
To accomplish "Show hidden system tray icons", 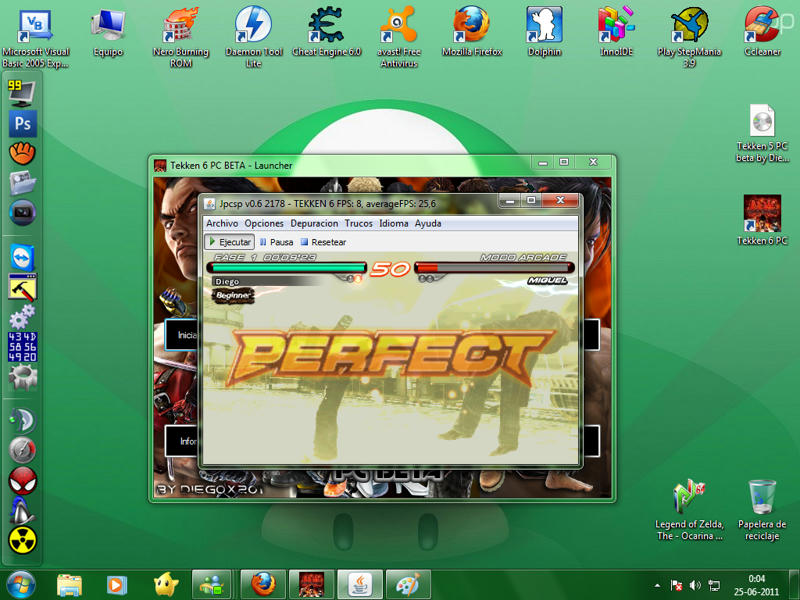I will pyautogui.click(x=657, y=585).
